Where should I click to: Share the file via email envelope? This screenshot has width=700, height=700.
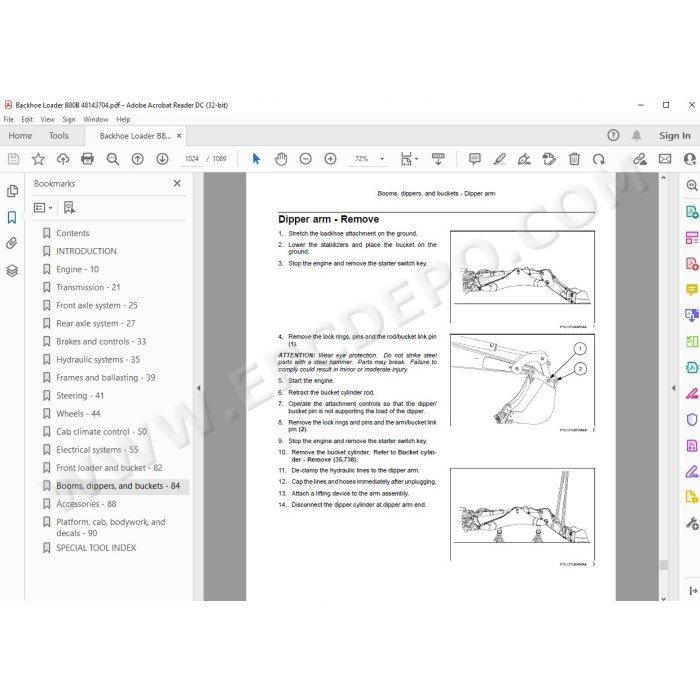click(665, 159)
